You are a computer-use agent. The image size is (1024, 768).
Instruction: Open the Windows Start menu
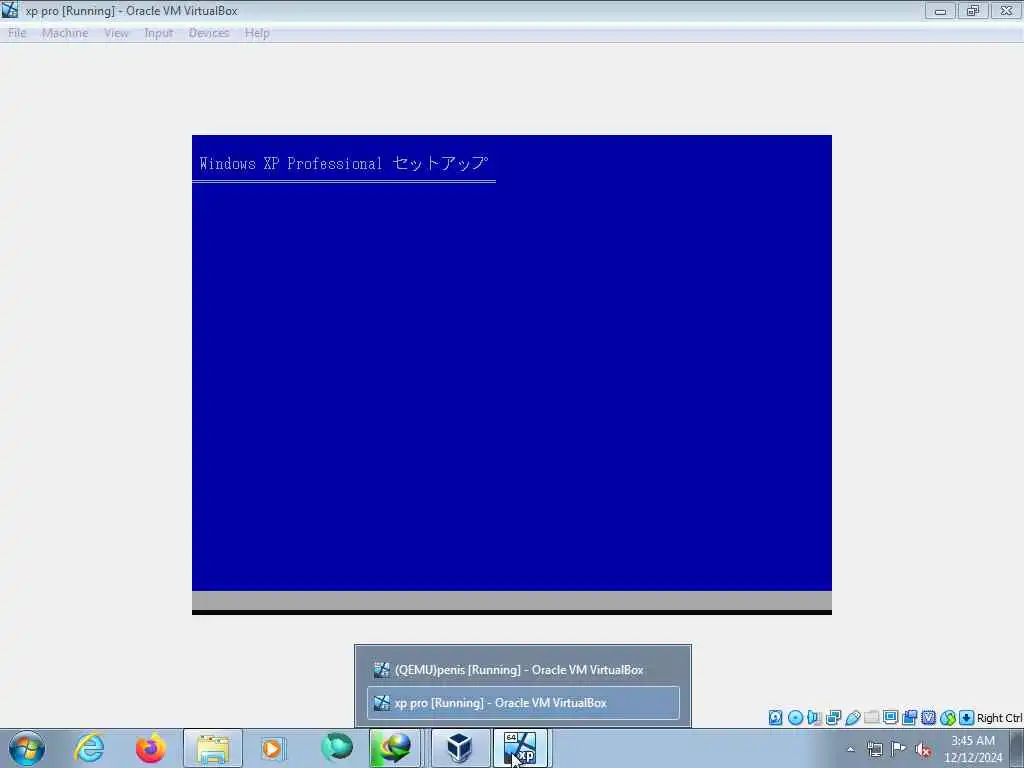27,748
